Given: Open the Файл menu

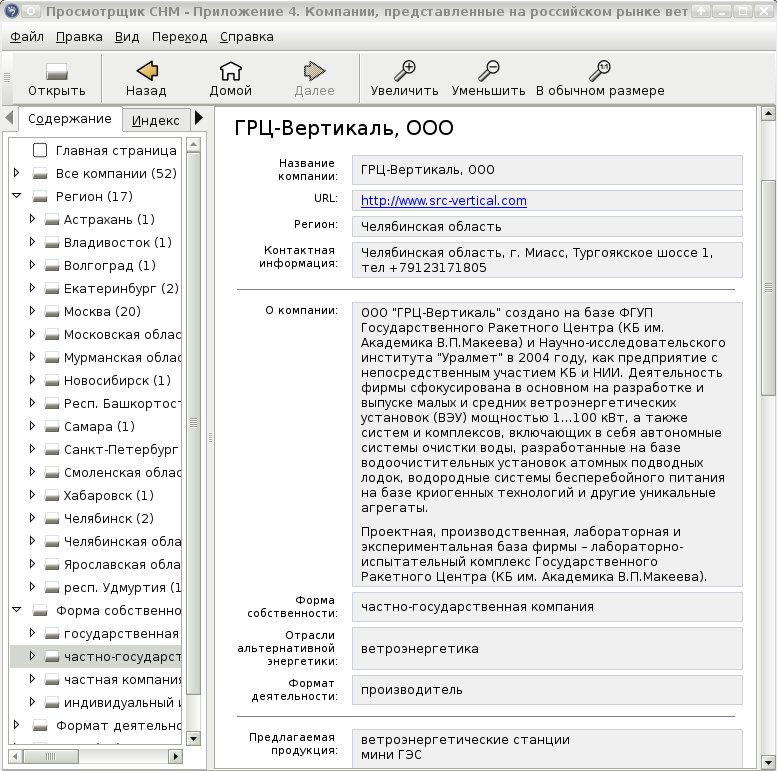Looking at the screenshot, I should click(27, 37).
